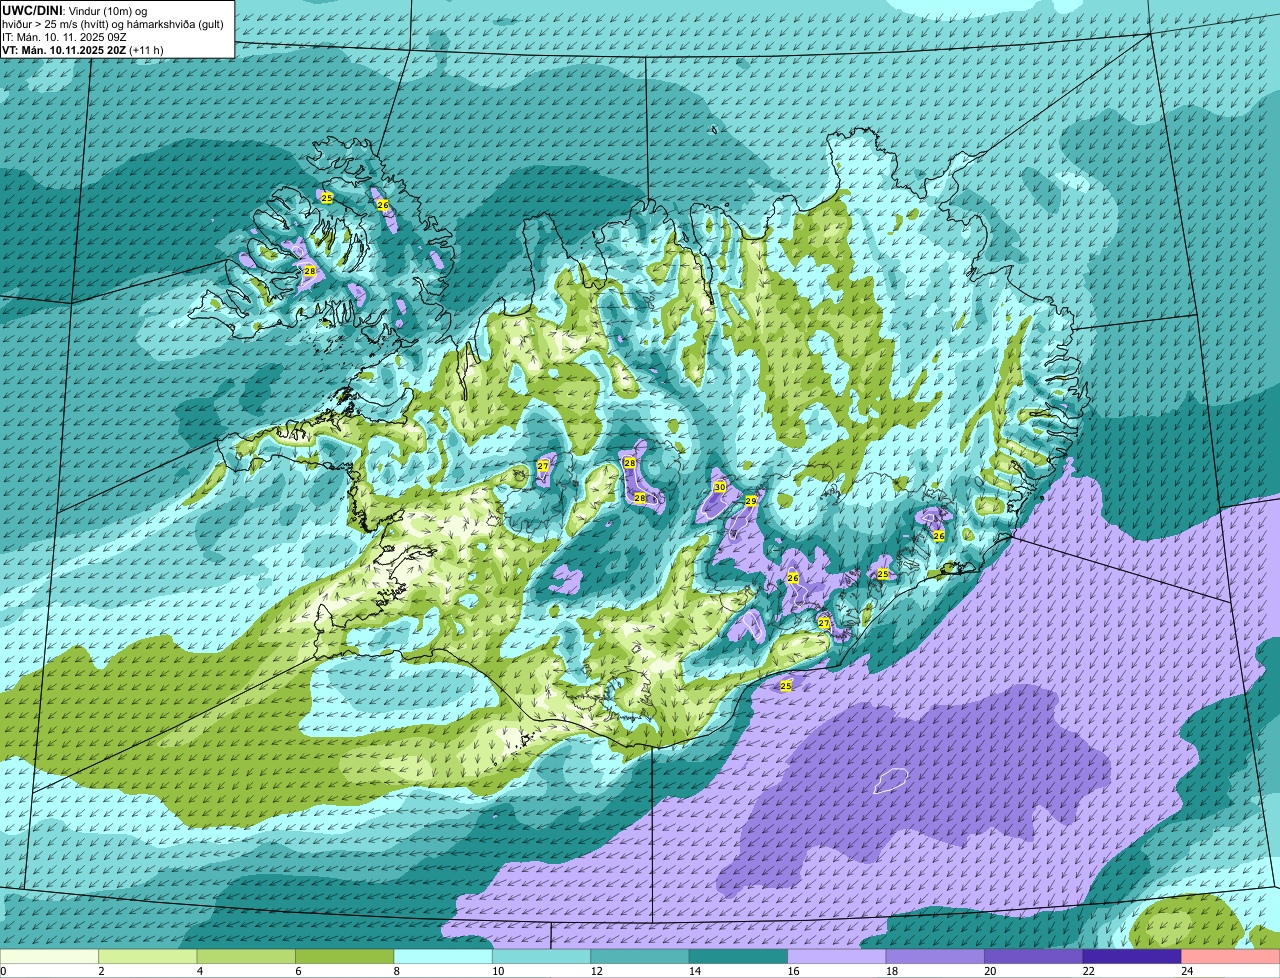Pick the 2–4 m/s light green legend swatch
Viewport: 1280px width, 978px height.
pos(148,956)
